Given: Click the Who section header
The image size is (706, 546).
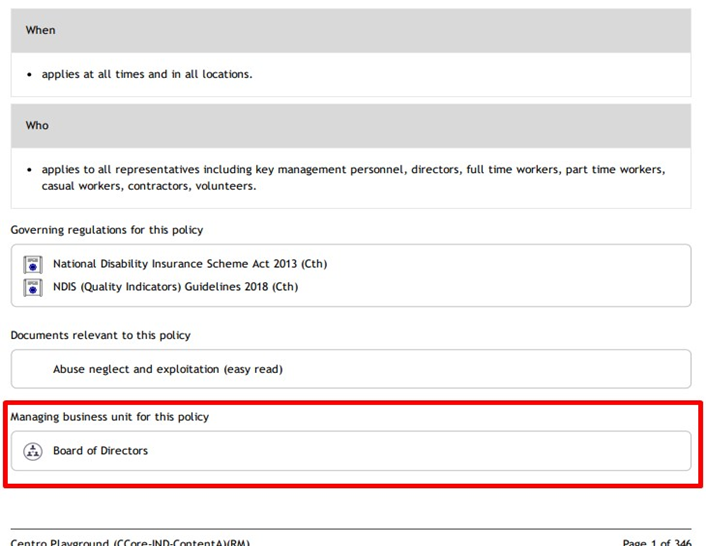Looking at the screenshot, I should click(351, 126).
